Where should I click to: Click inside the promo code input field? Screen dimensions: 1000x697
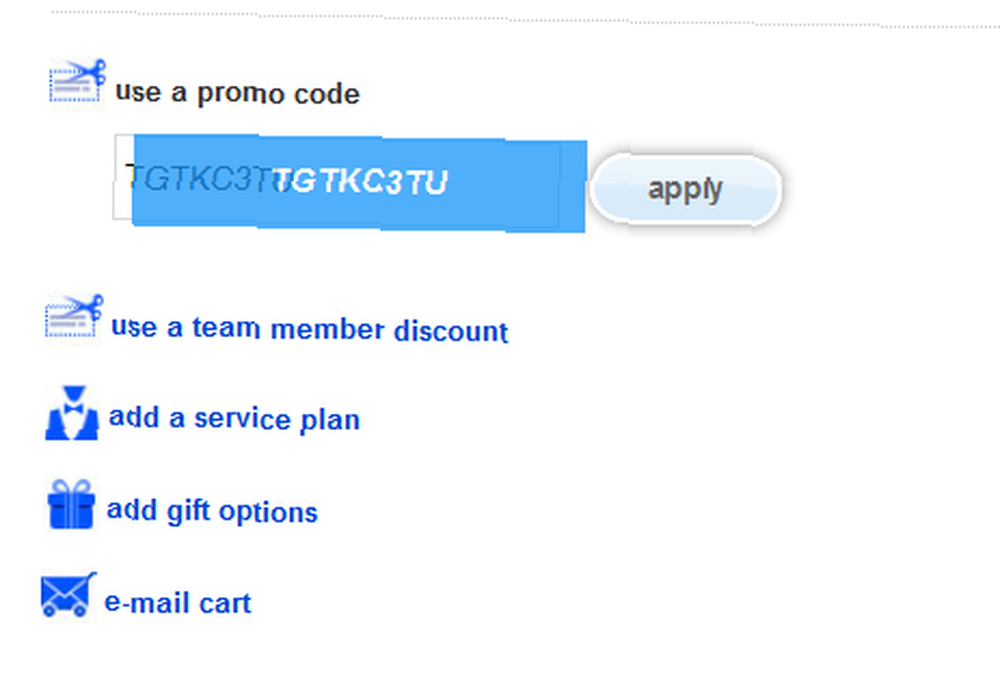pyautogui.click(x=349, y=182)
